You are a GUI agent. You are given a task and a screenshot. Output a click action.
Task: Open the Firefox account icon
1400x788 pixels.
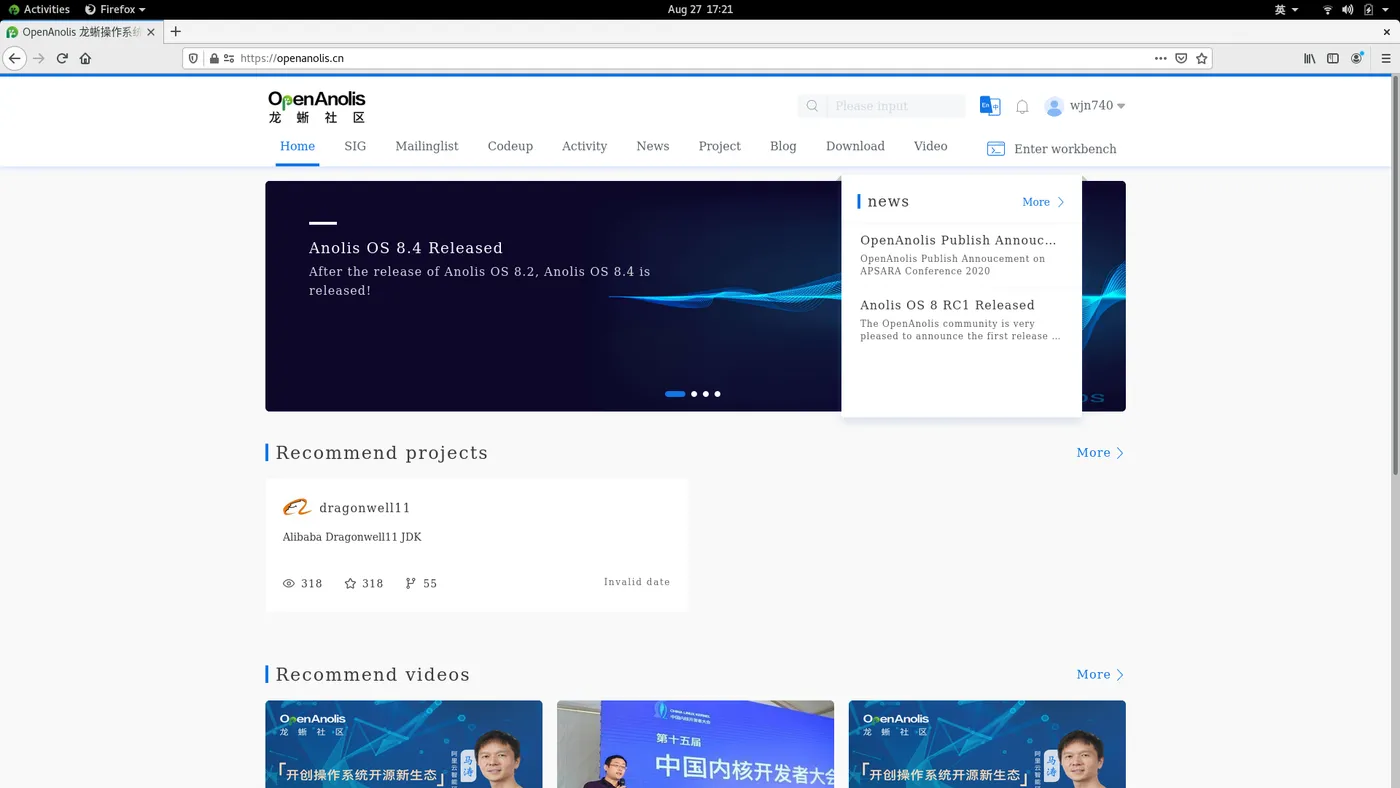[x=1357, y=58]
